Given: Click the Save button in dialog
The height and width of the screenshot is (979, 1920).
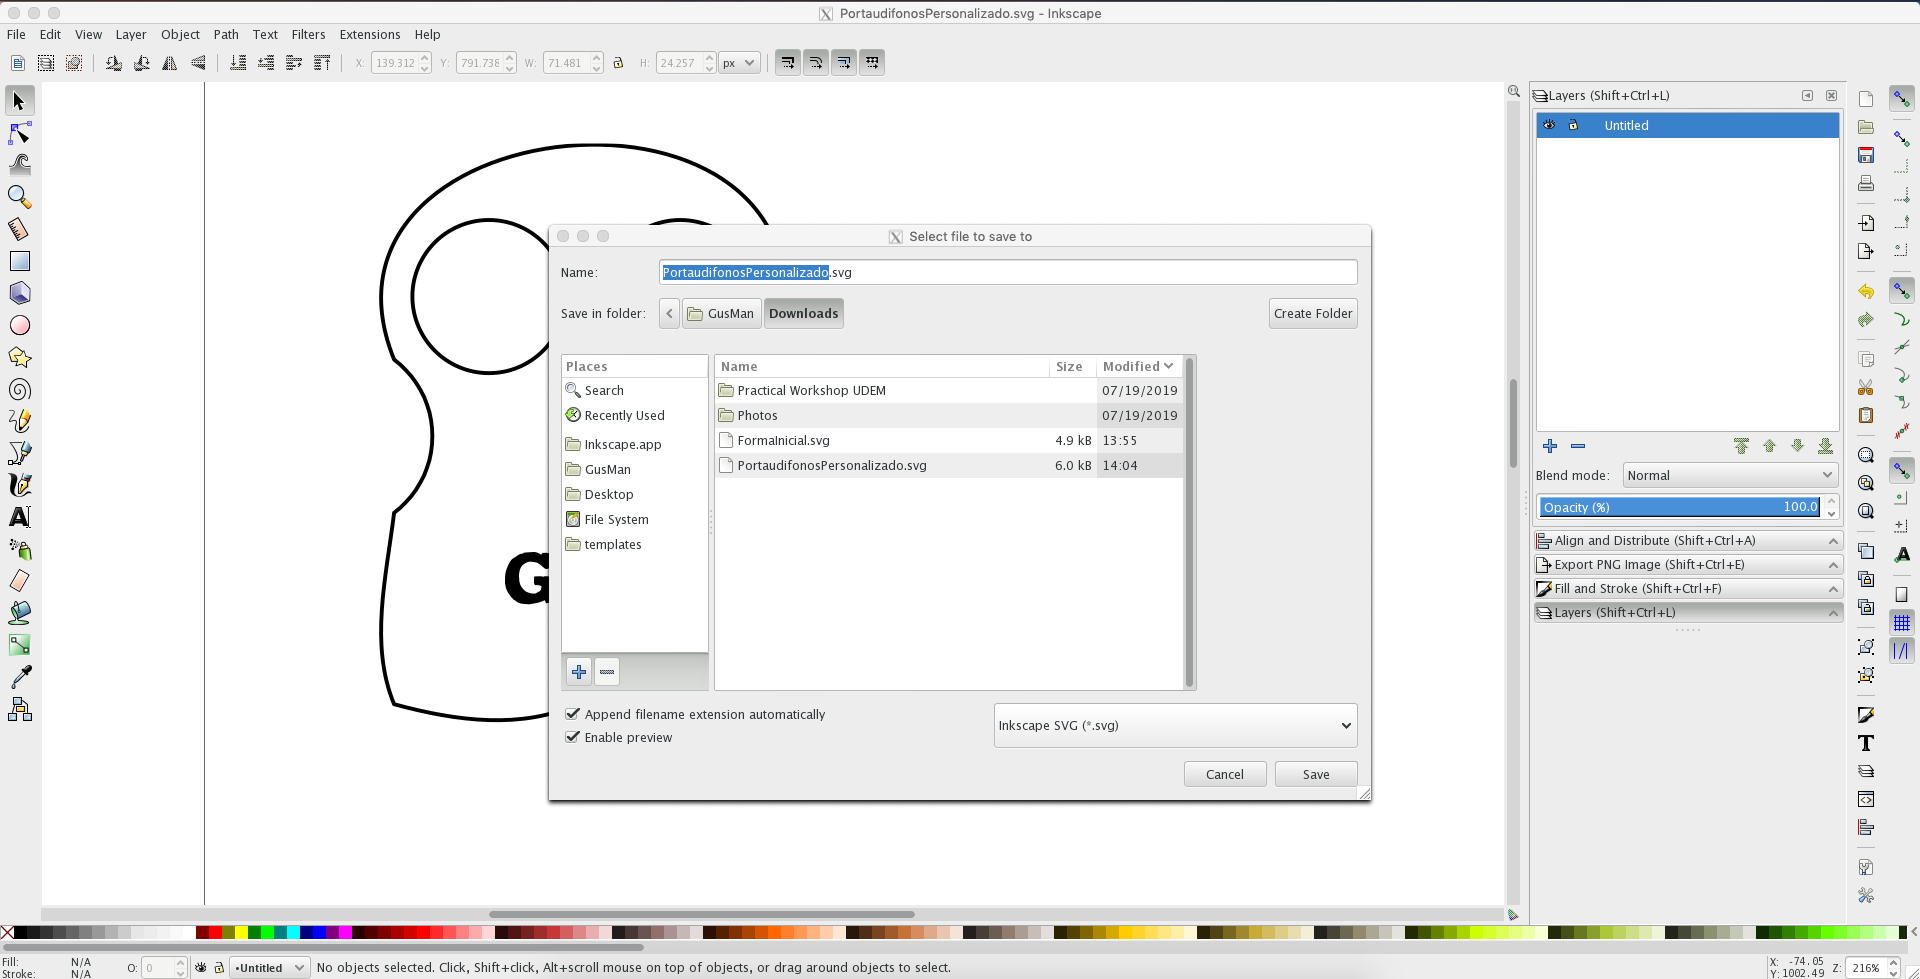Looking at the screenshot, I should (1316, 774).
